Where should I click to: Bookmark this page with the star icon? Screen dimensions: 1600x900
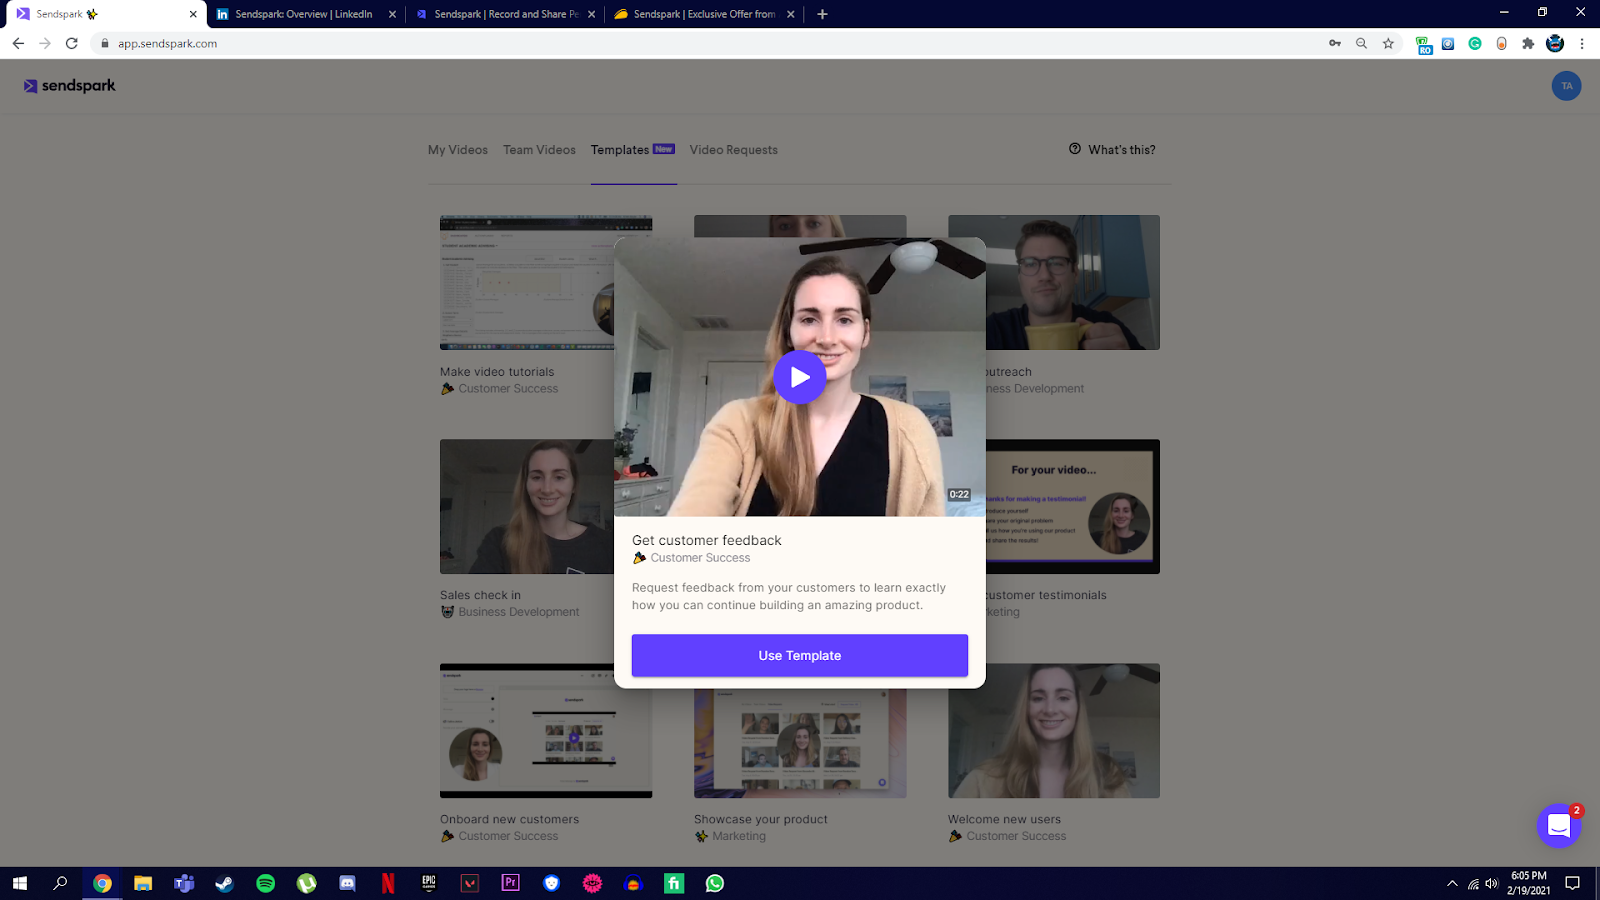(x=1388, y=43)
